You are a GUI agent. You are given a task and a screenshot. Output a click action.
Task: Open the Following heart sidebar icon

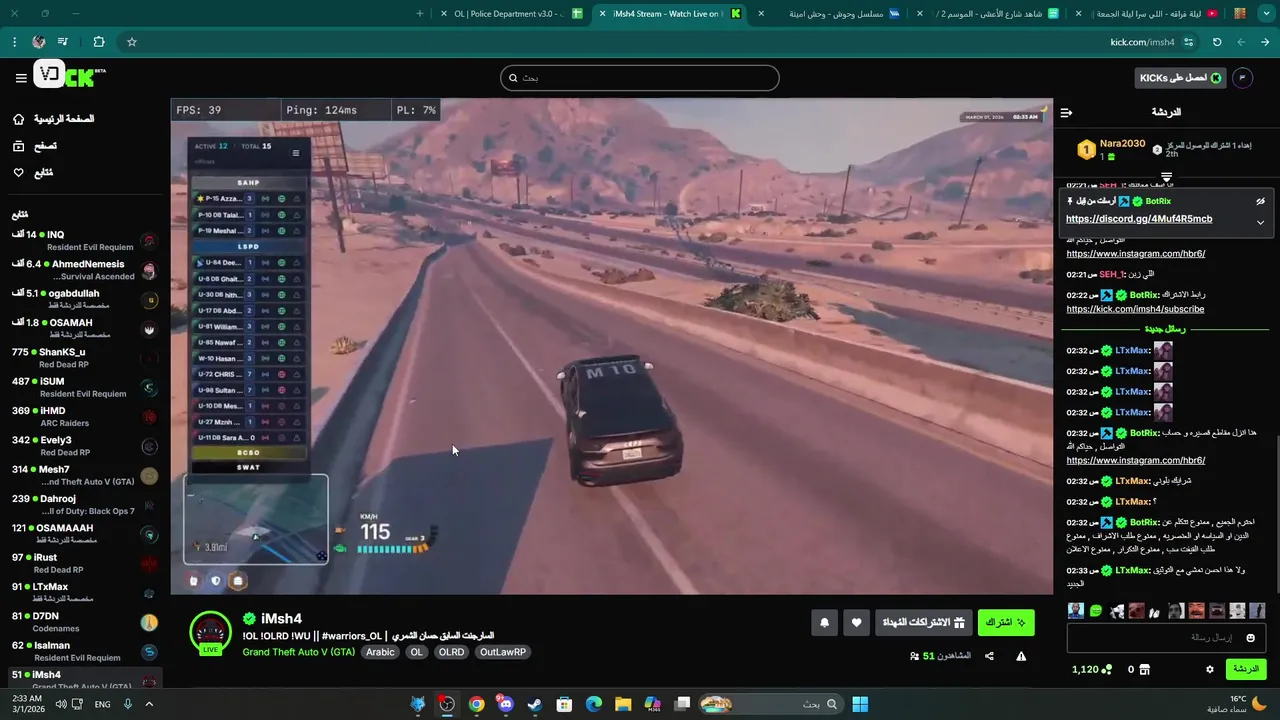pos(18,173)
